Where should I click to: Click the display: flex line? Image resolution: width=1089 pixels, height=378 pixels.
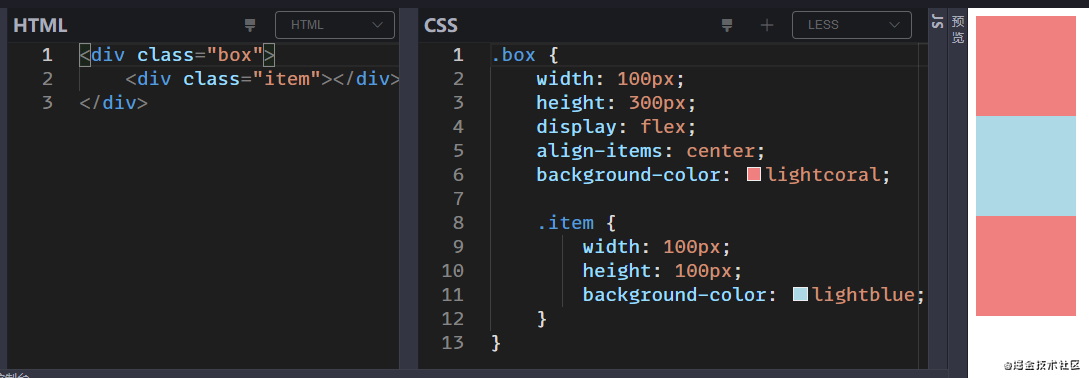[615, 127]
